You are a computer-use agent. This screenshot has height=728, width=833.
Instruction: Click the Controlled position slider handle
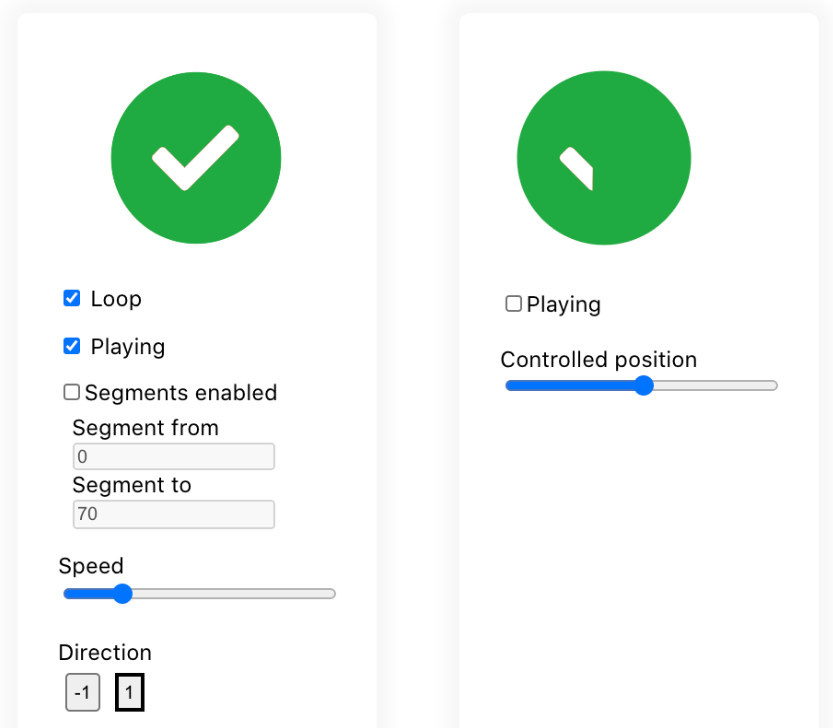coord(644,386)
